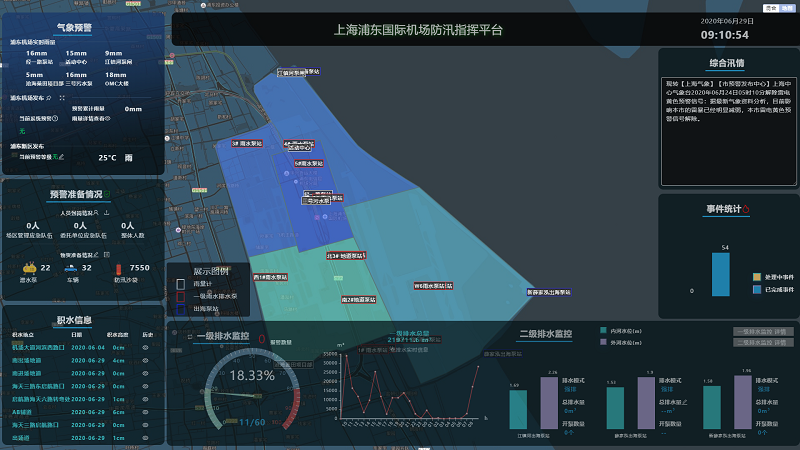This screenshot has width=800, height=450.
Task: Click the submersible pump icon
Action: (x=29, y=268)
